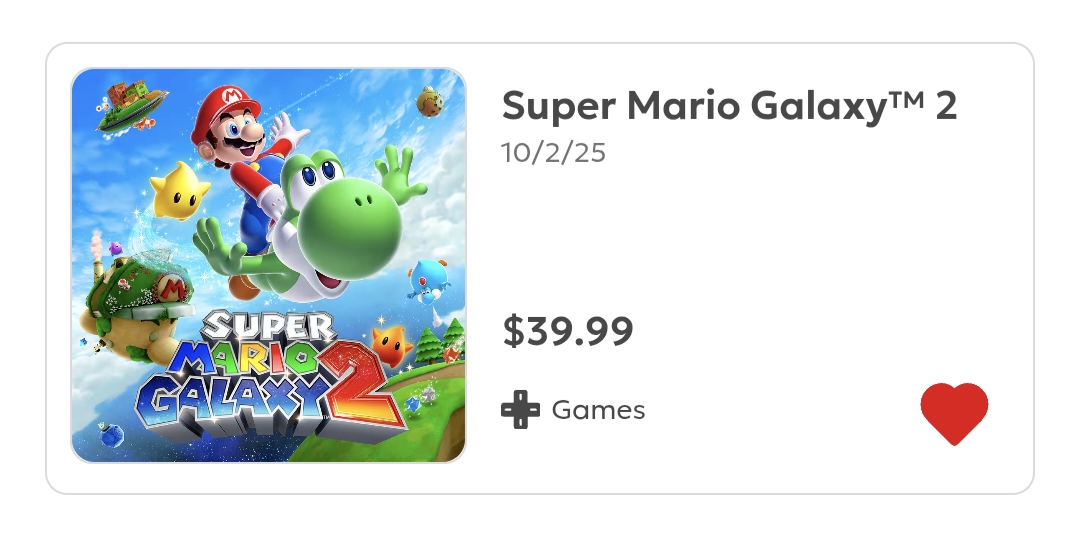Toggle the red heart favorite icon
This screenshot has width=1080, height=547.
point(954,413)
